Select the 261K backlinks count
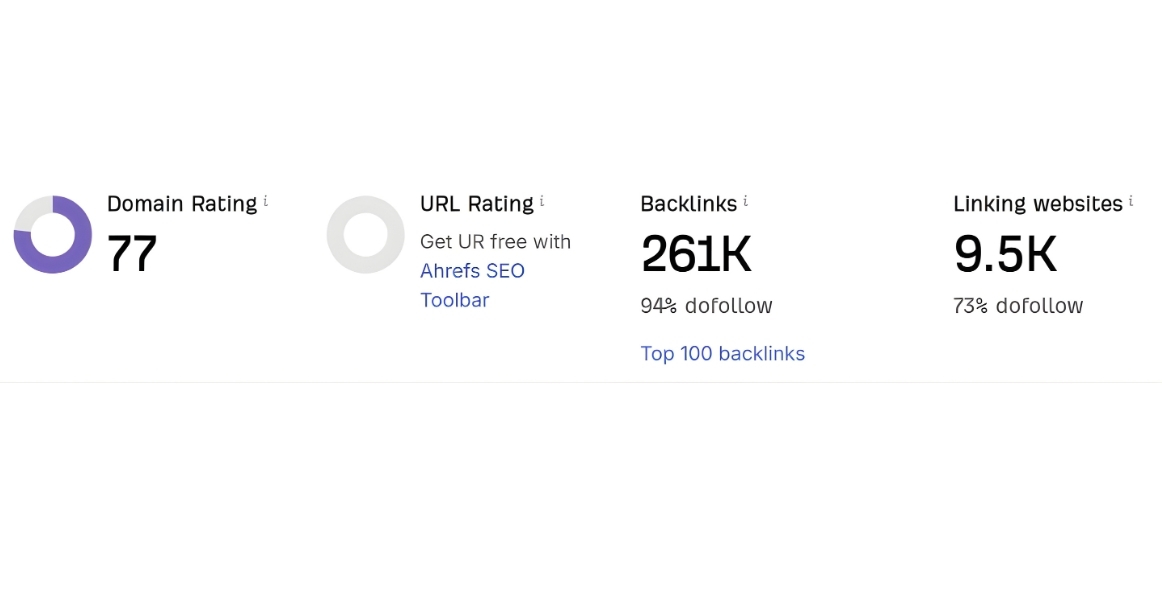This screenshot has height=603, width=1162. click(695, 254)
